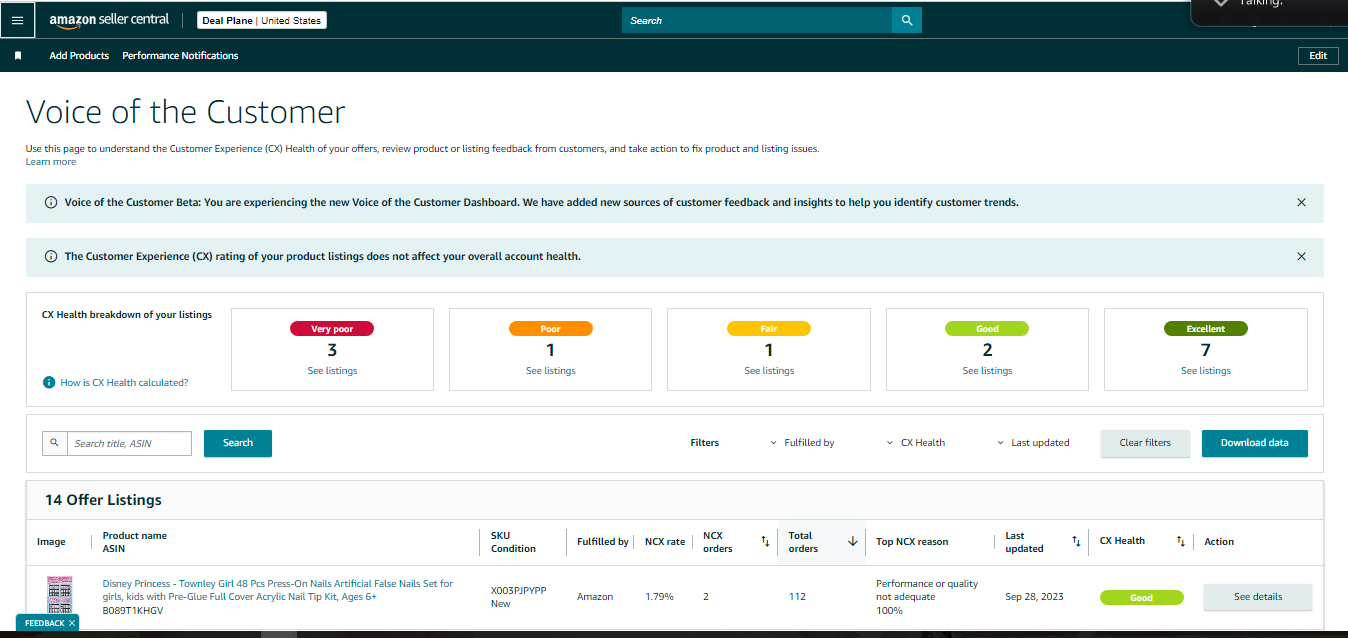Image resolution: width=1348 pixels, height=638 pixels.
Task: Sort listings by Total orders arrow
Action: [852, 541]
